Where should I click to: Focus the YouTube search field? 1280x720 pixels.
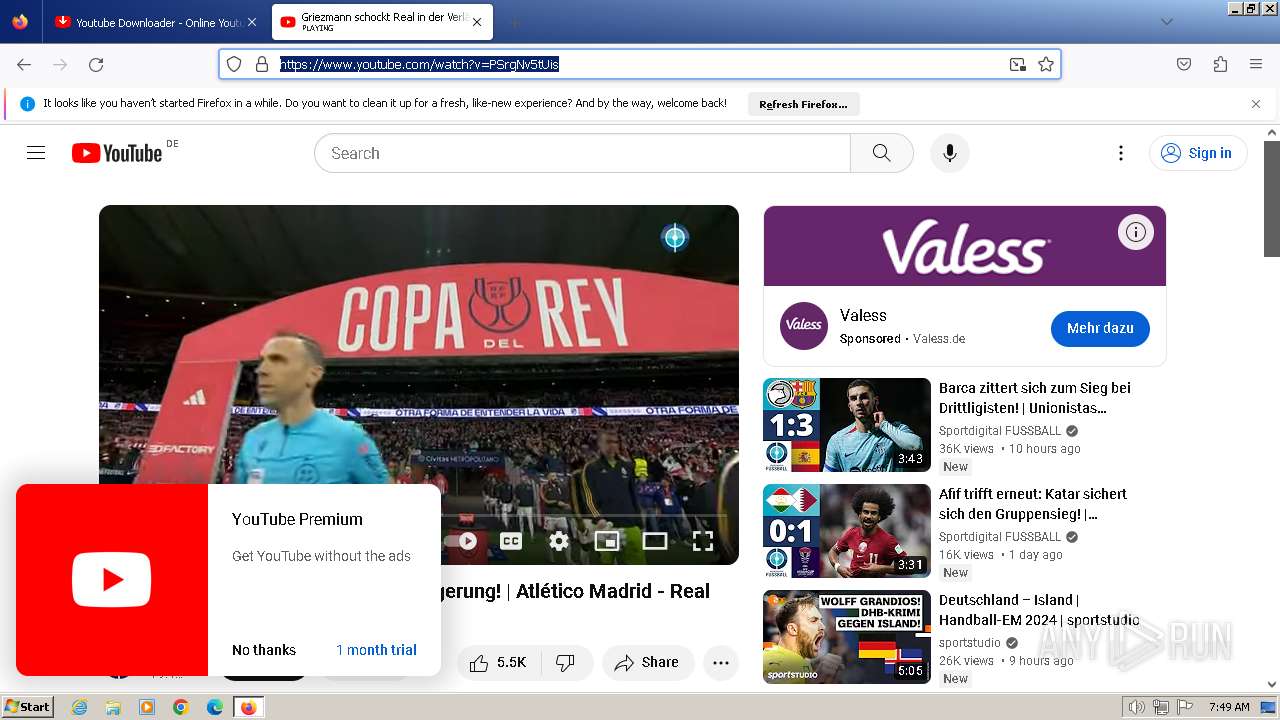pyautogui.click(x=583, y=153)
